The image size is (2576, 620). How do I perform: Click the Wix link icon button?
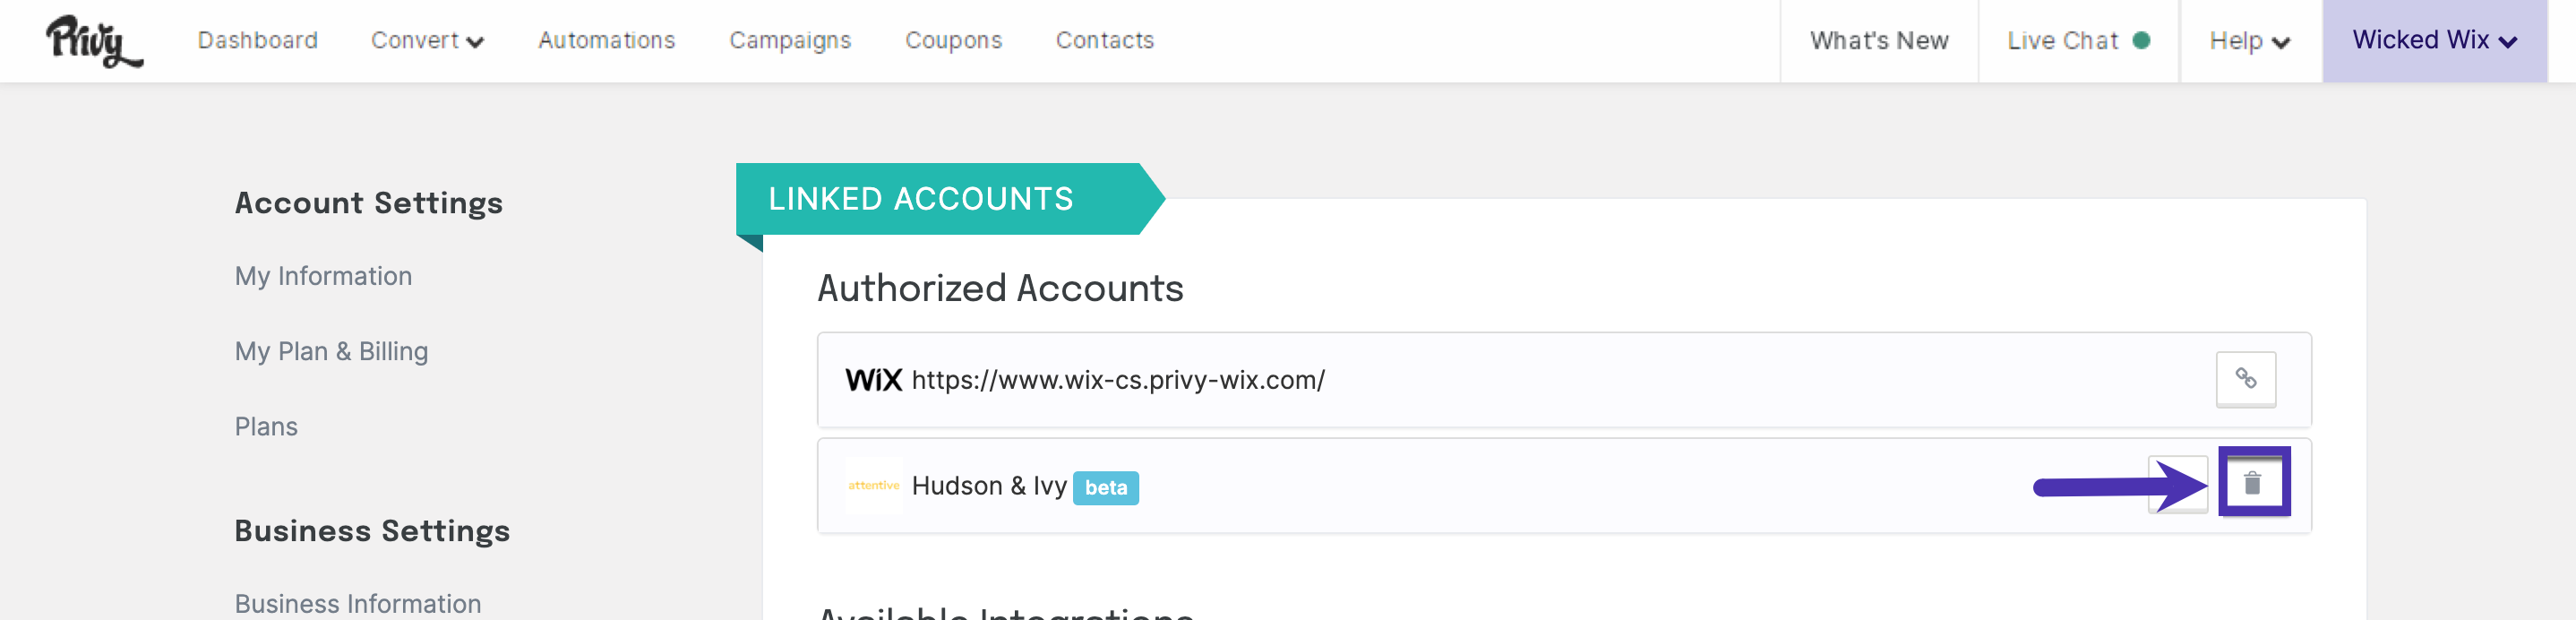click(2245, 379)
